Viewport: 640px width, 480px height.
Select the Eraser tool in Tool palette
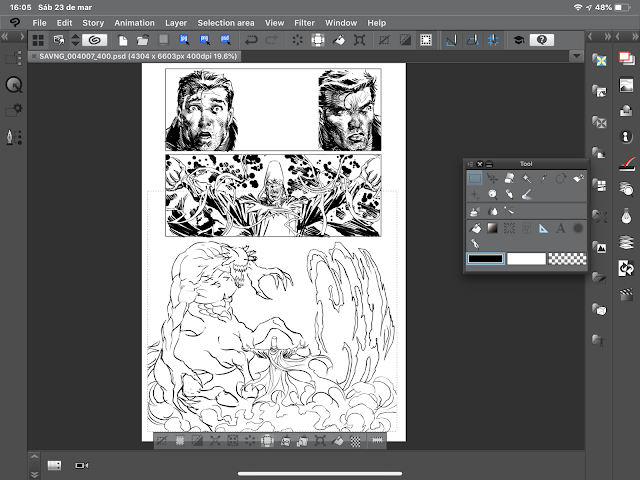click(x=509, y=178)
